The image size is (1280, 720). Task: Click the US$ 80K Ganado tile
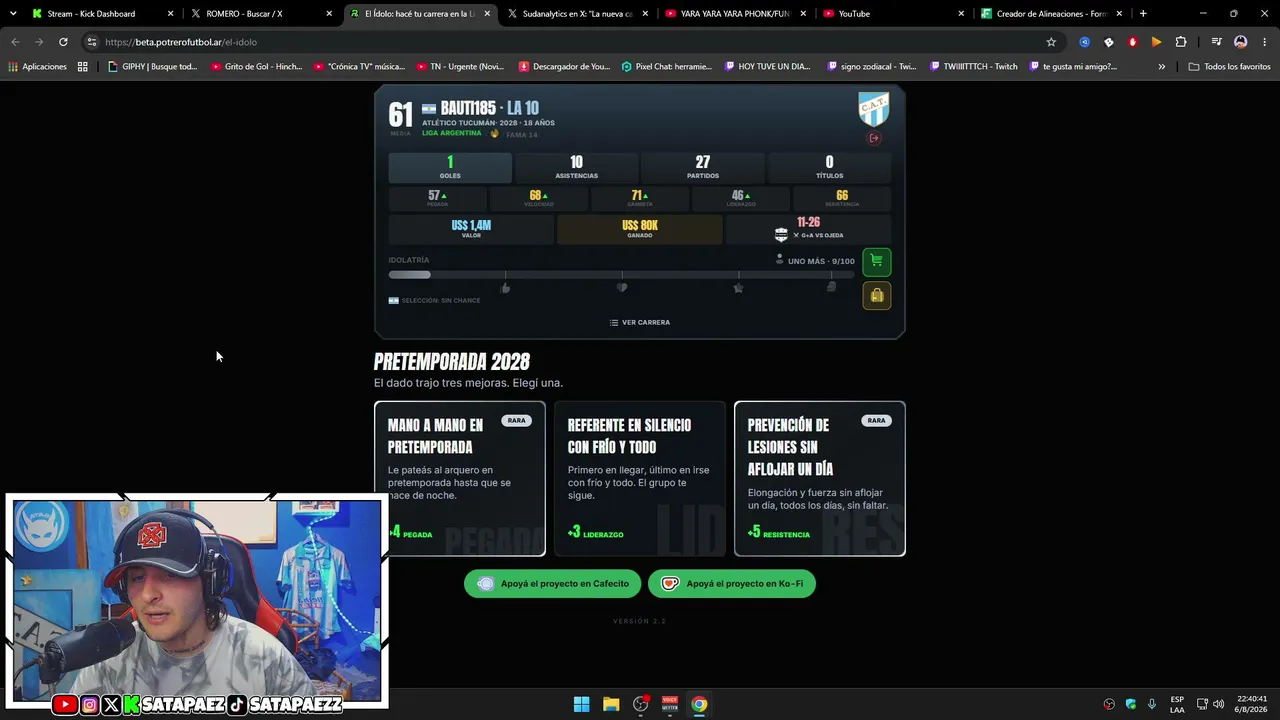[x=640, y=229]
